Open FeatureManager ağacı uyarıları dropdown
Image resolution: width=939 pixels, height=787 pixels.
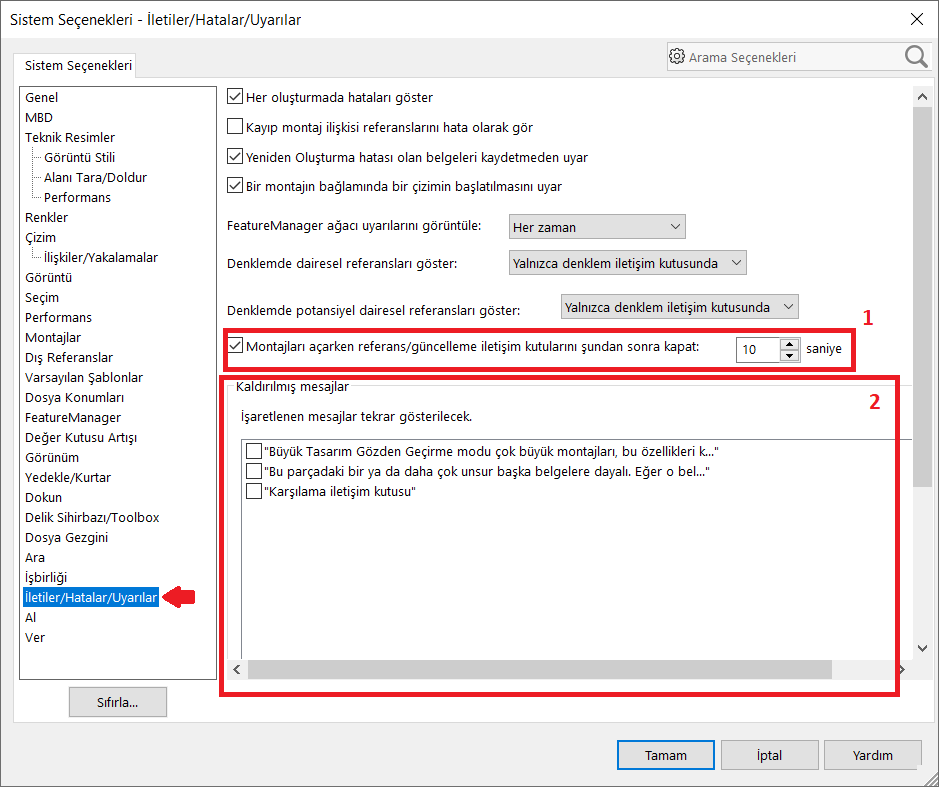[596, 227]
